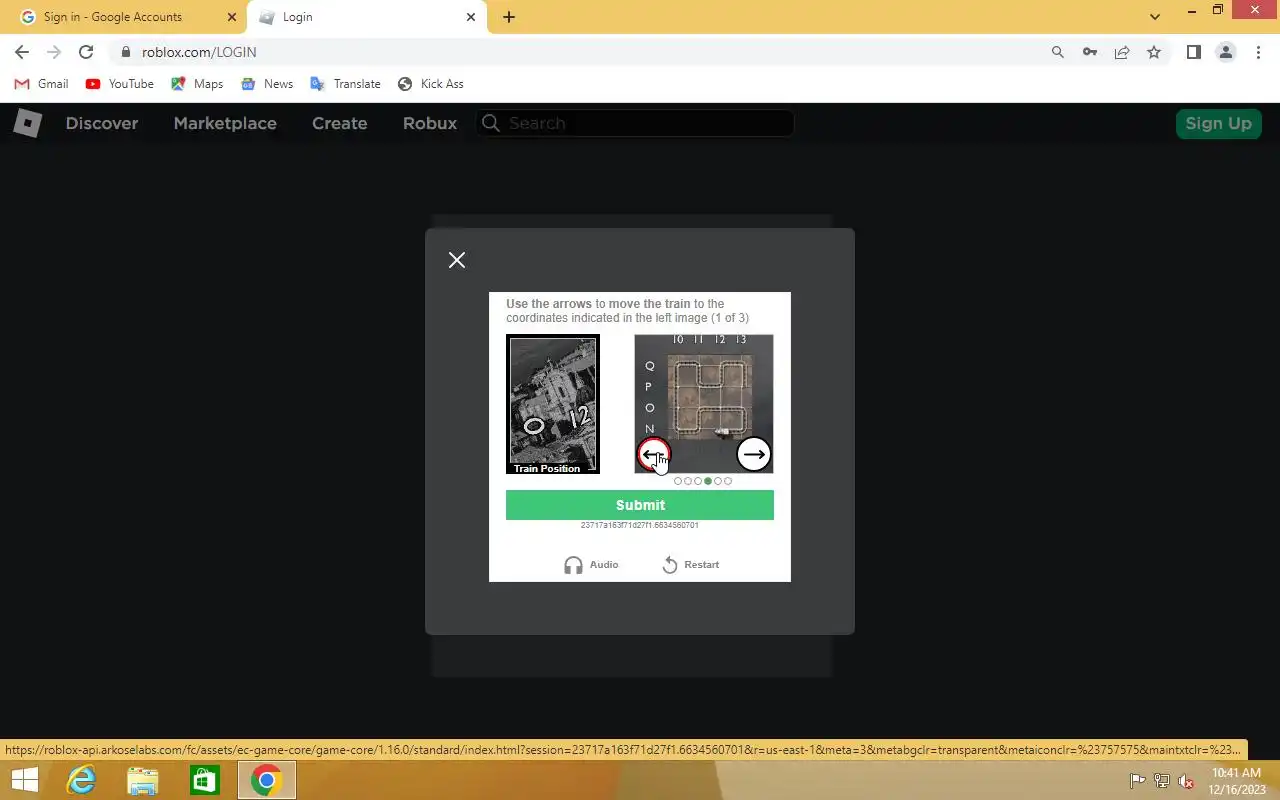1280x800 pixels.
Task: Open Maps bookmark
Action: (197, 84)
